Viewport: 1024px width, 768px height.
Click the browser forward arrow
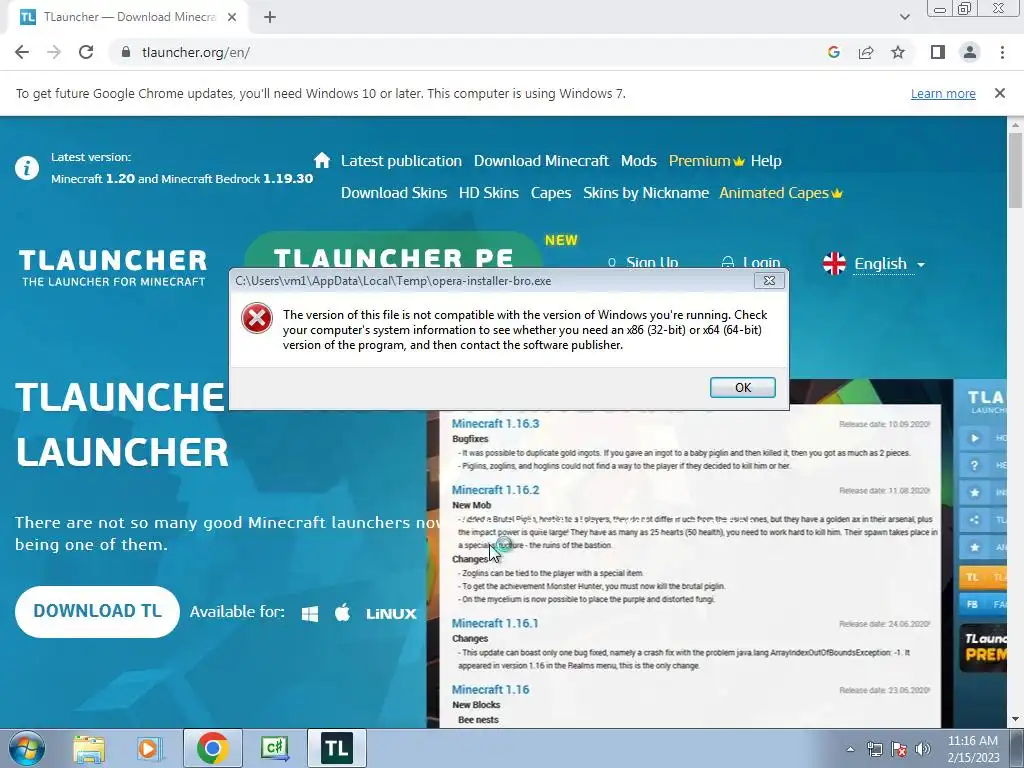point(54,52)
